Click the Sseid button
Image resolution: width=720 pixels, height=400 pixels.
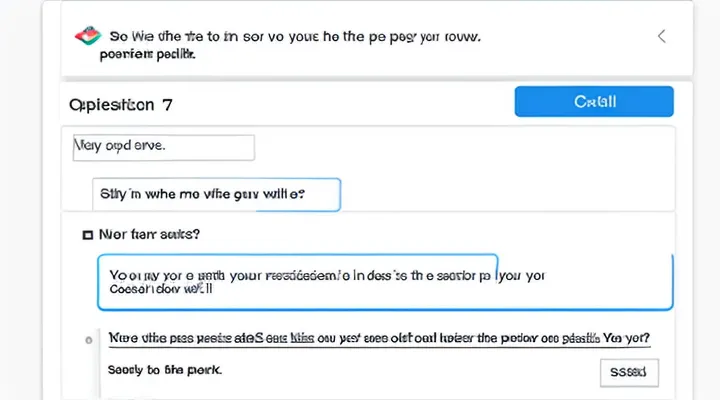(x=628, y=372)
